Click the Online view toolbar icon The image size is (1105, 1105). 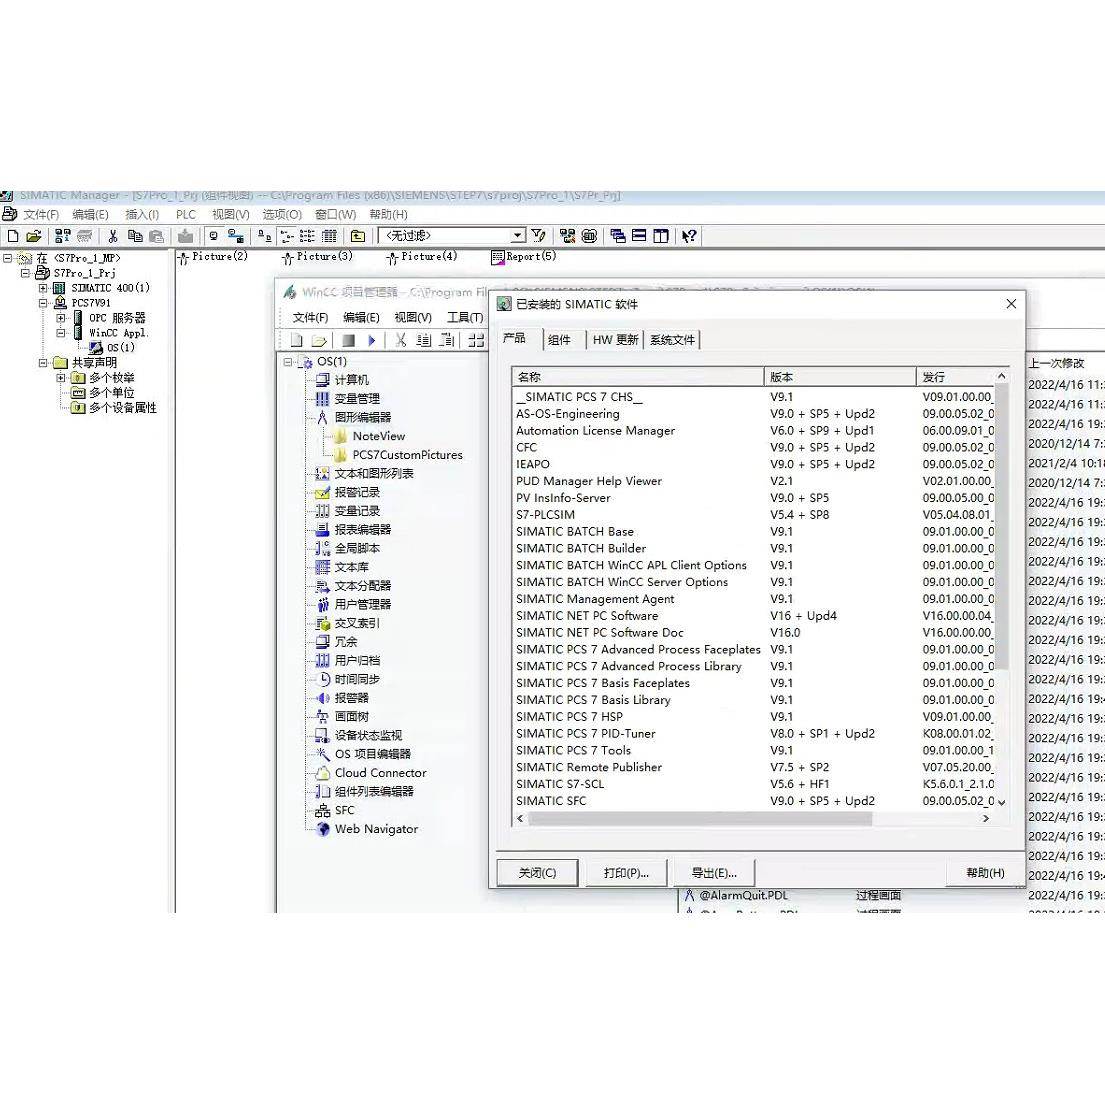click(x=214, y=236)
